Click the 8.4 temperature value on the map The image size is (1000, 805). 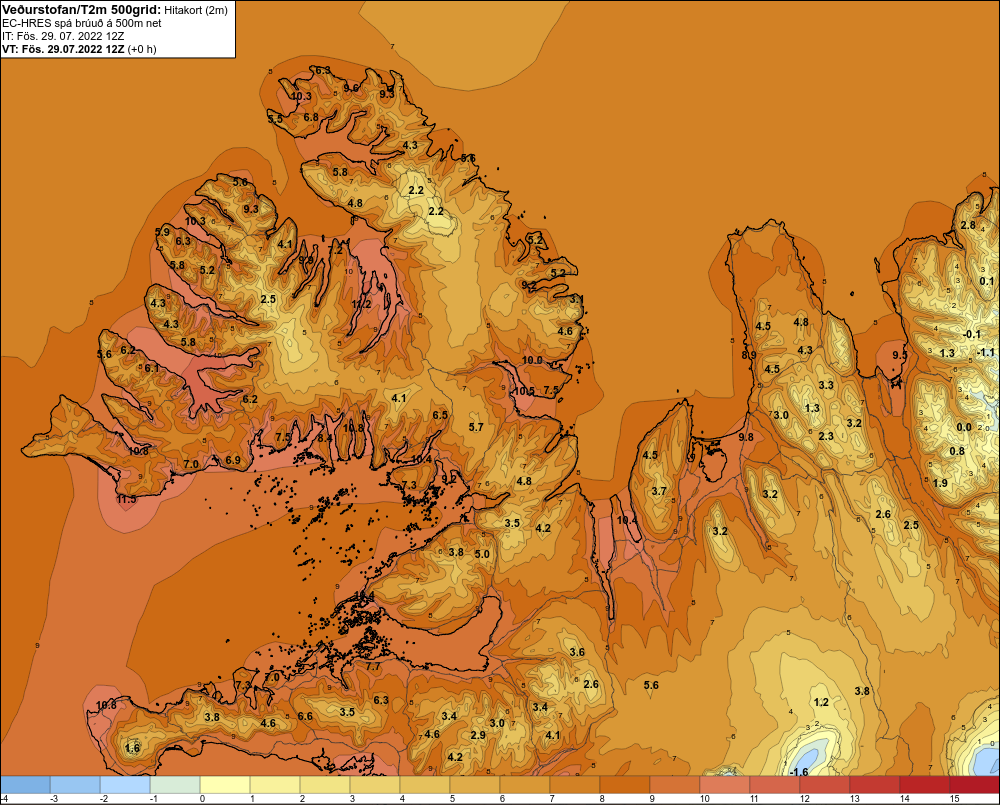pyautogui.click(x=325, y=437)
